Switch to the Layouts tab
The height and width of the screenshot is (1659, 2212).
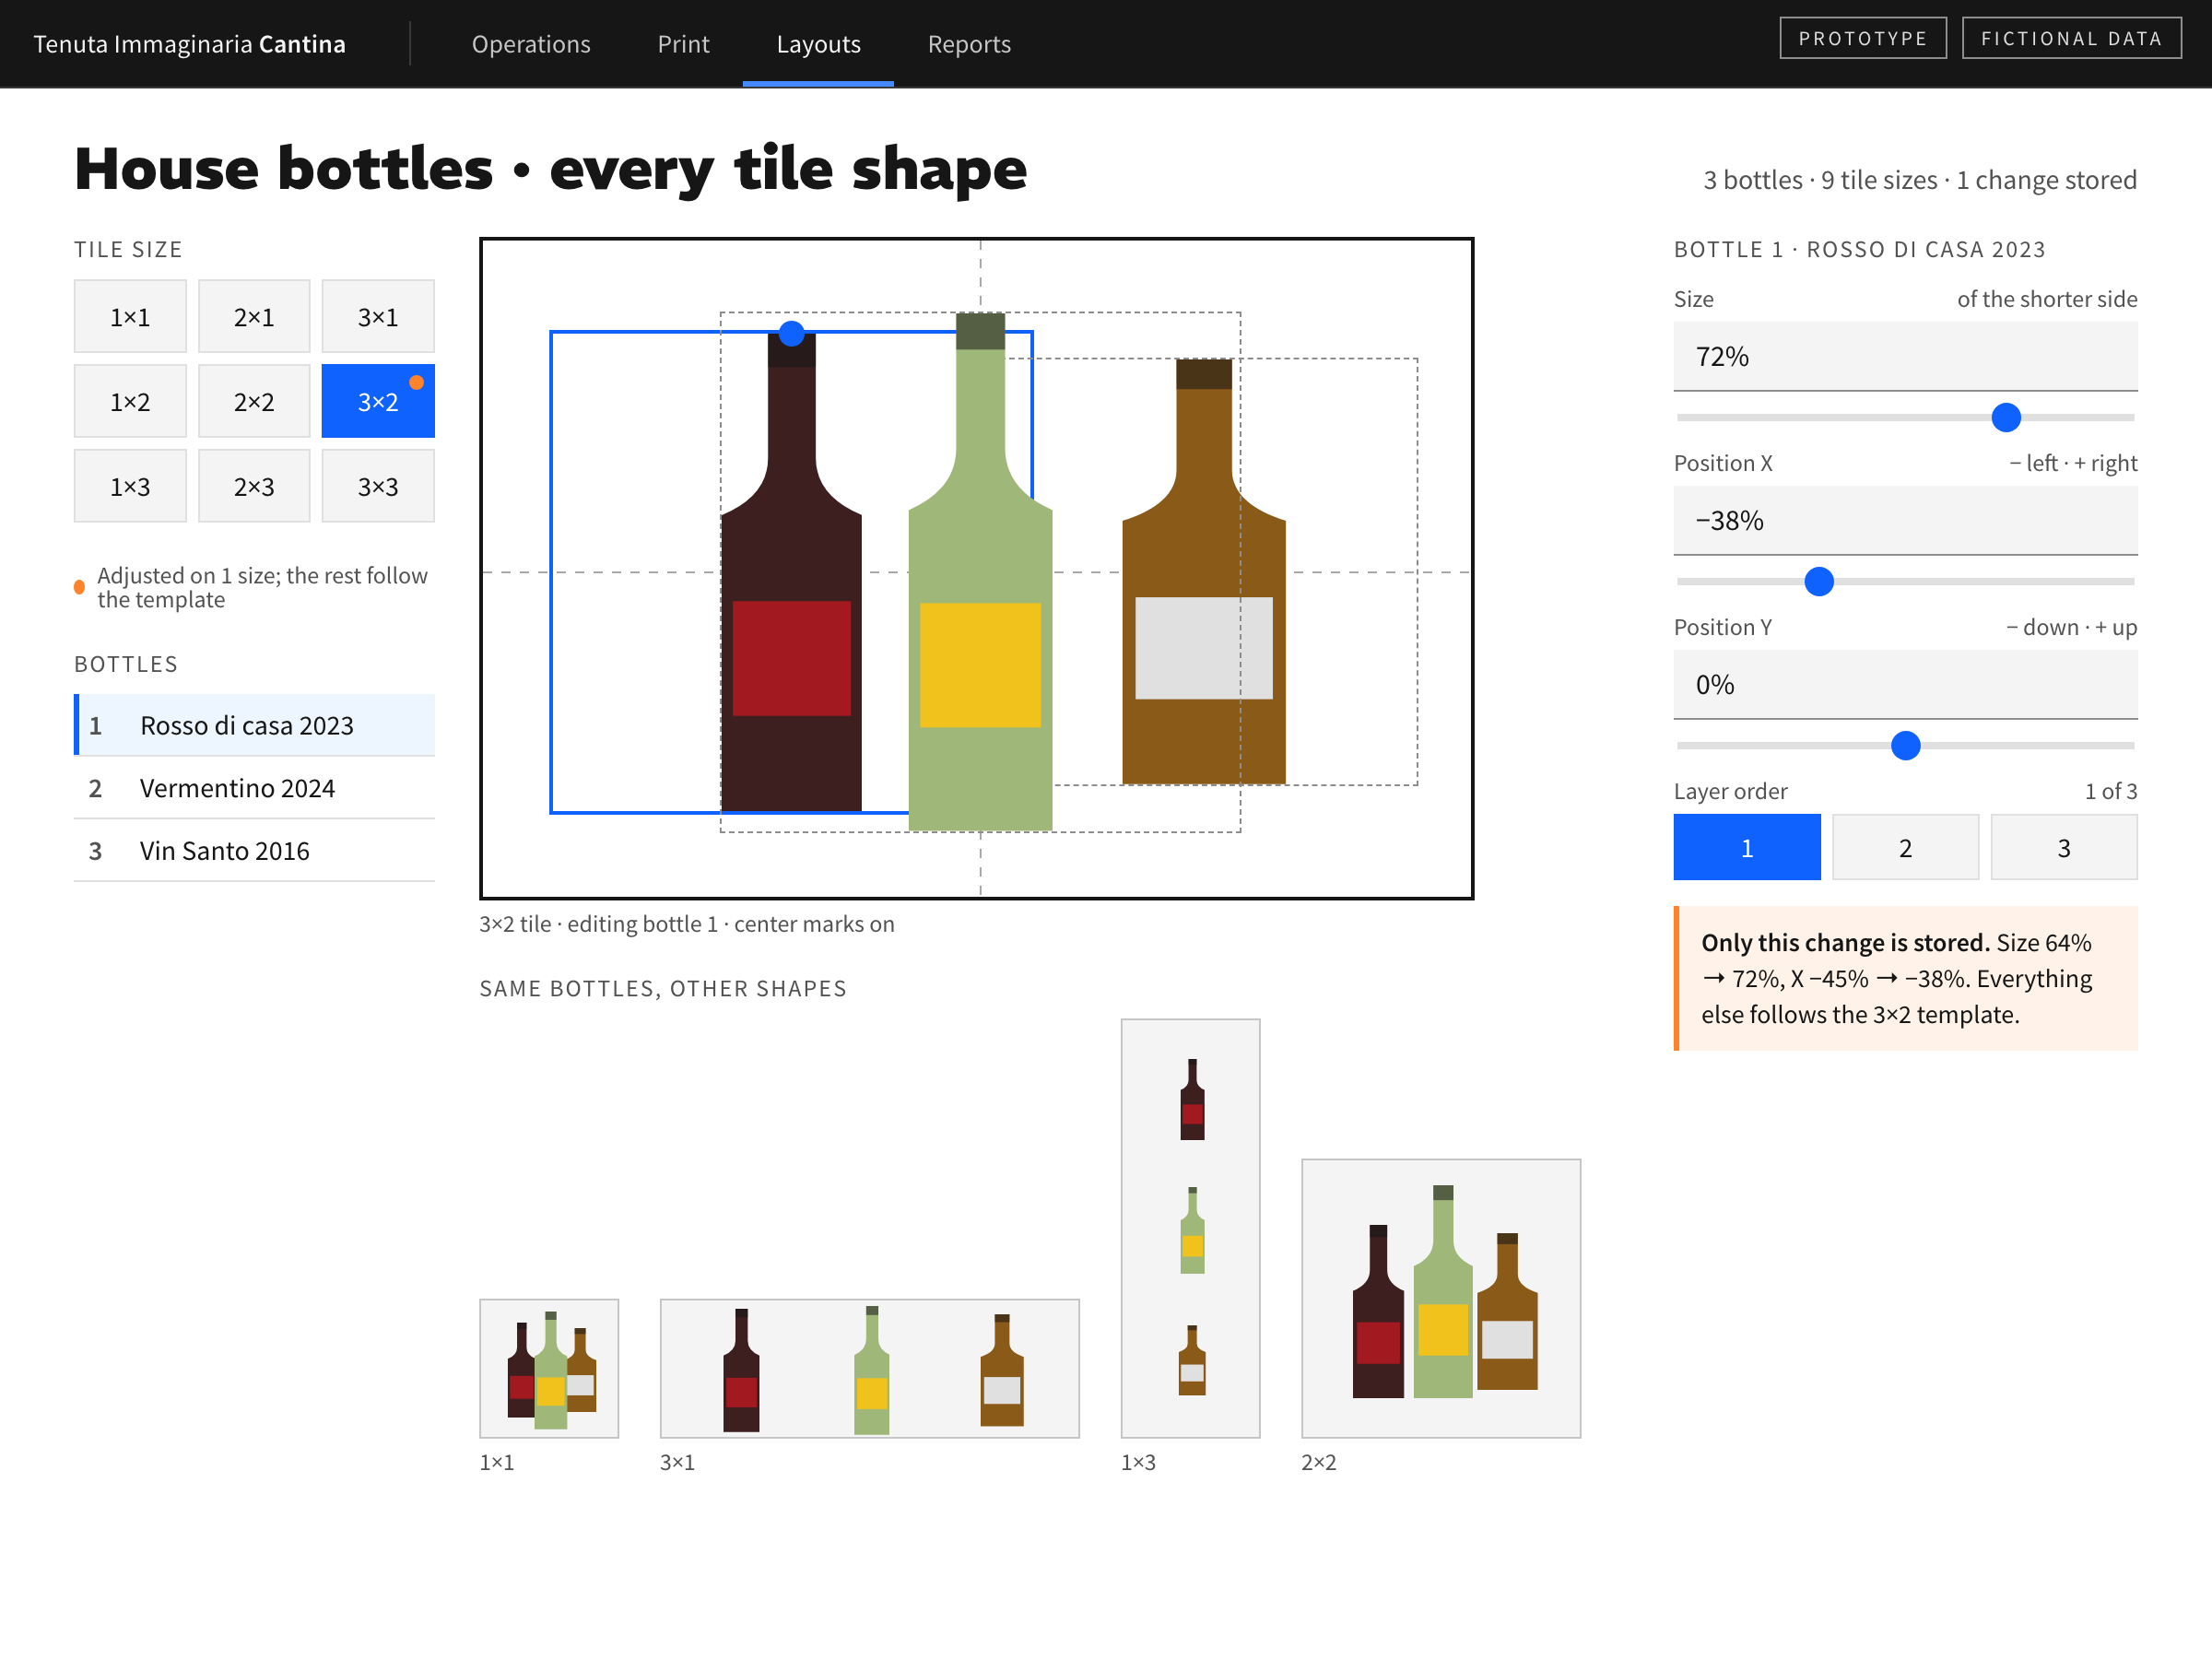818,44
